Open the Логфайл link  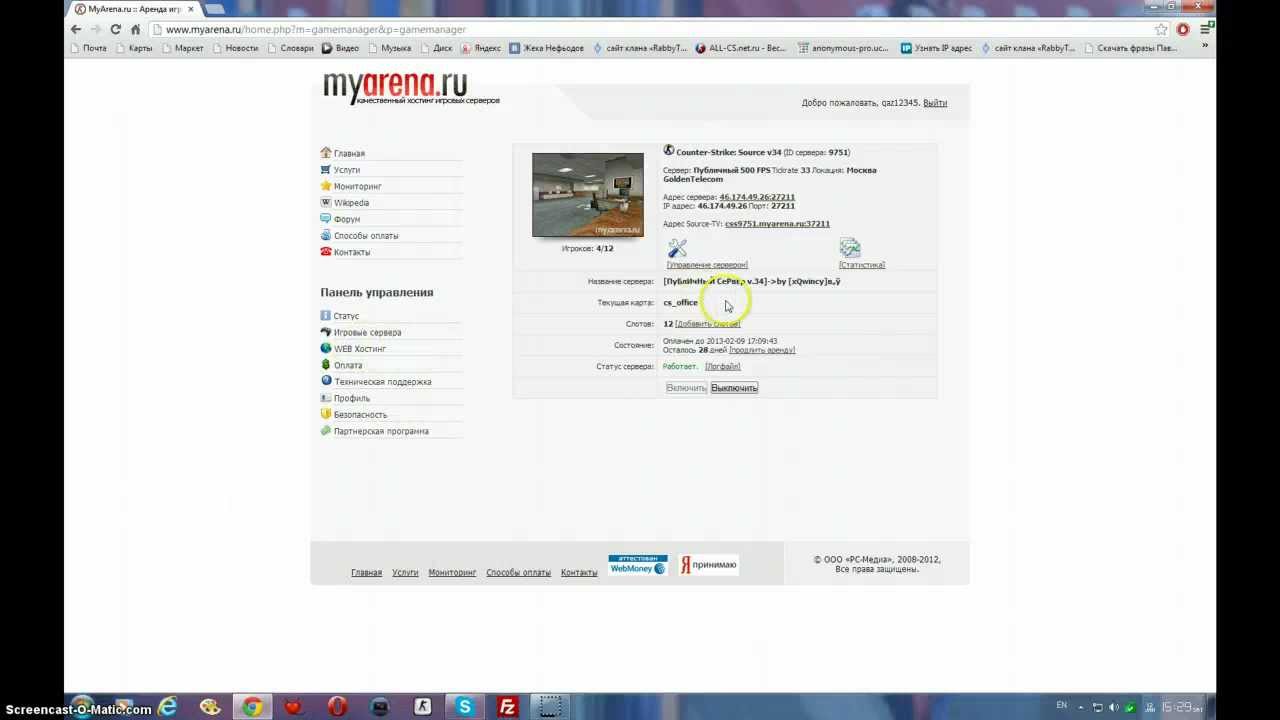tap(723, 367)
